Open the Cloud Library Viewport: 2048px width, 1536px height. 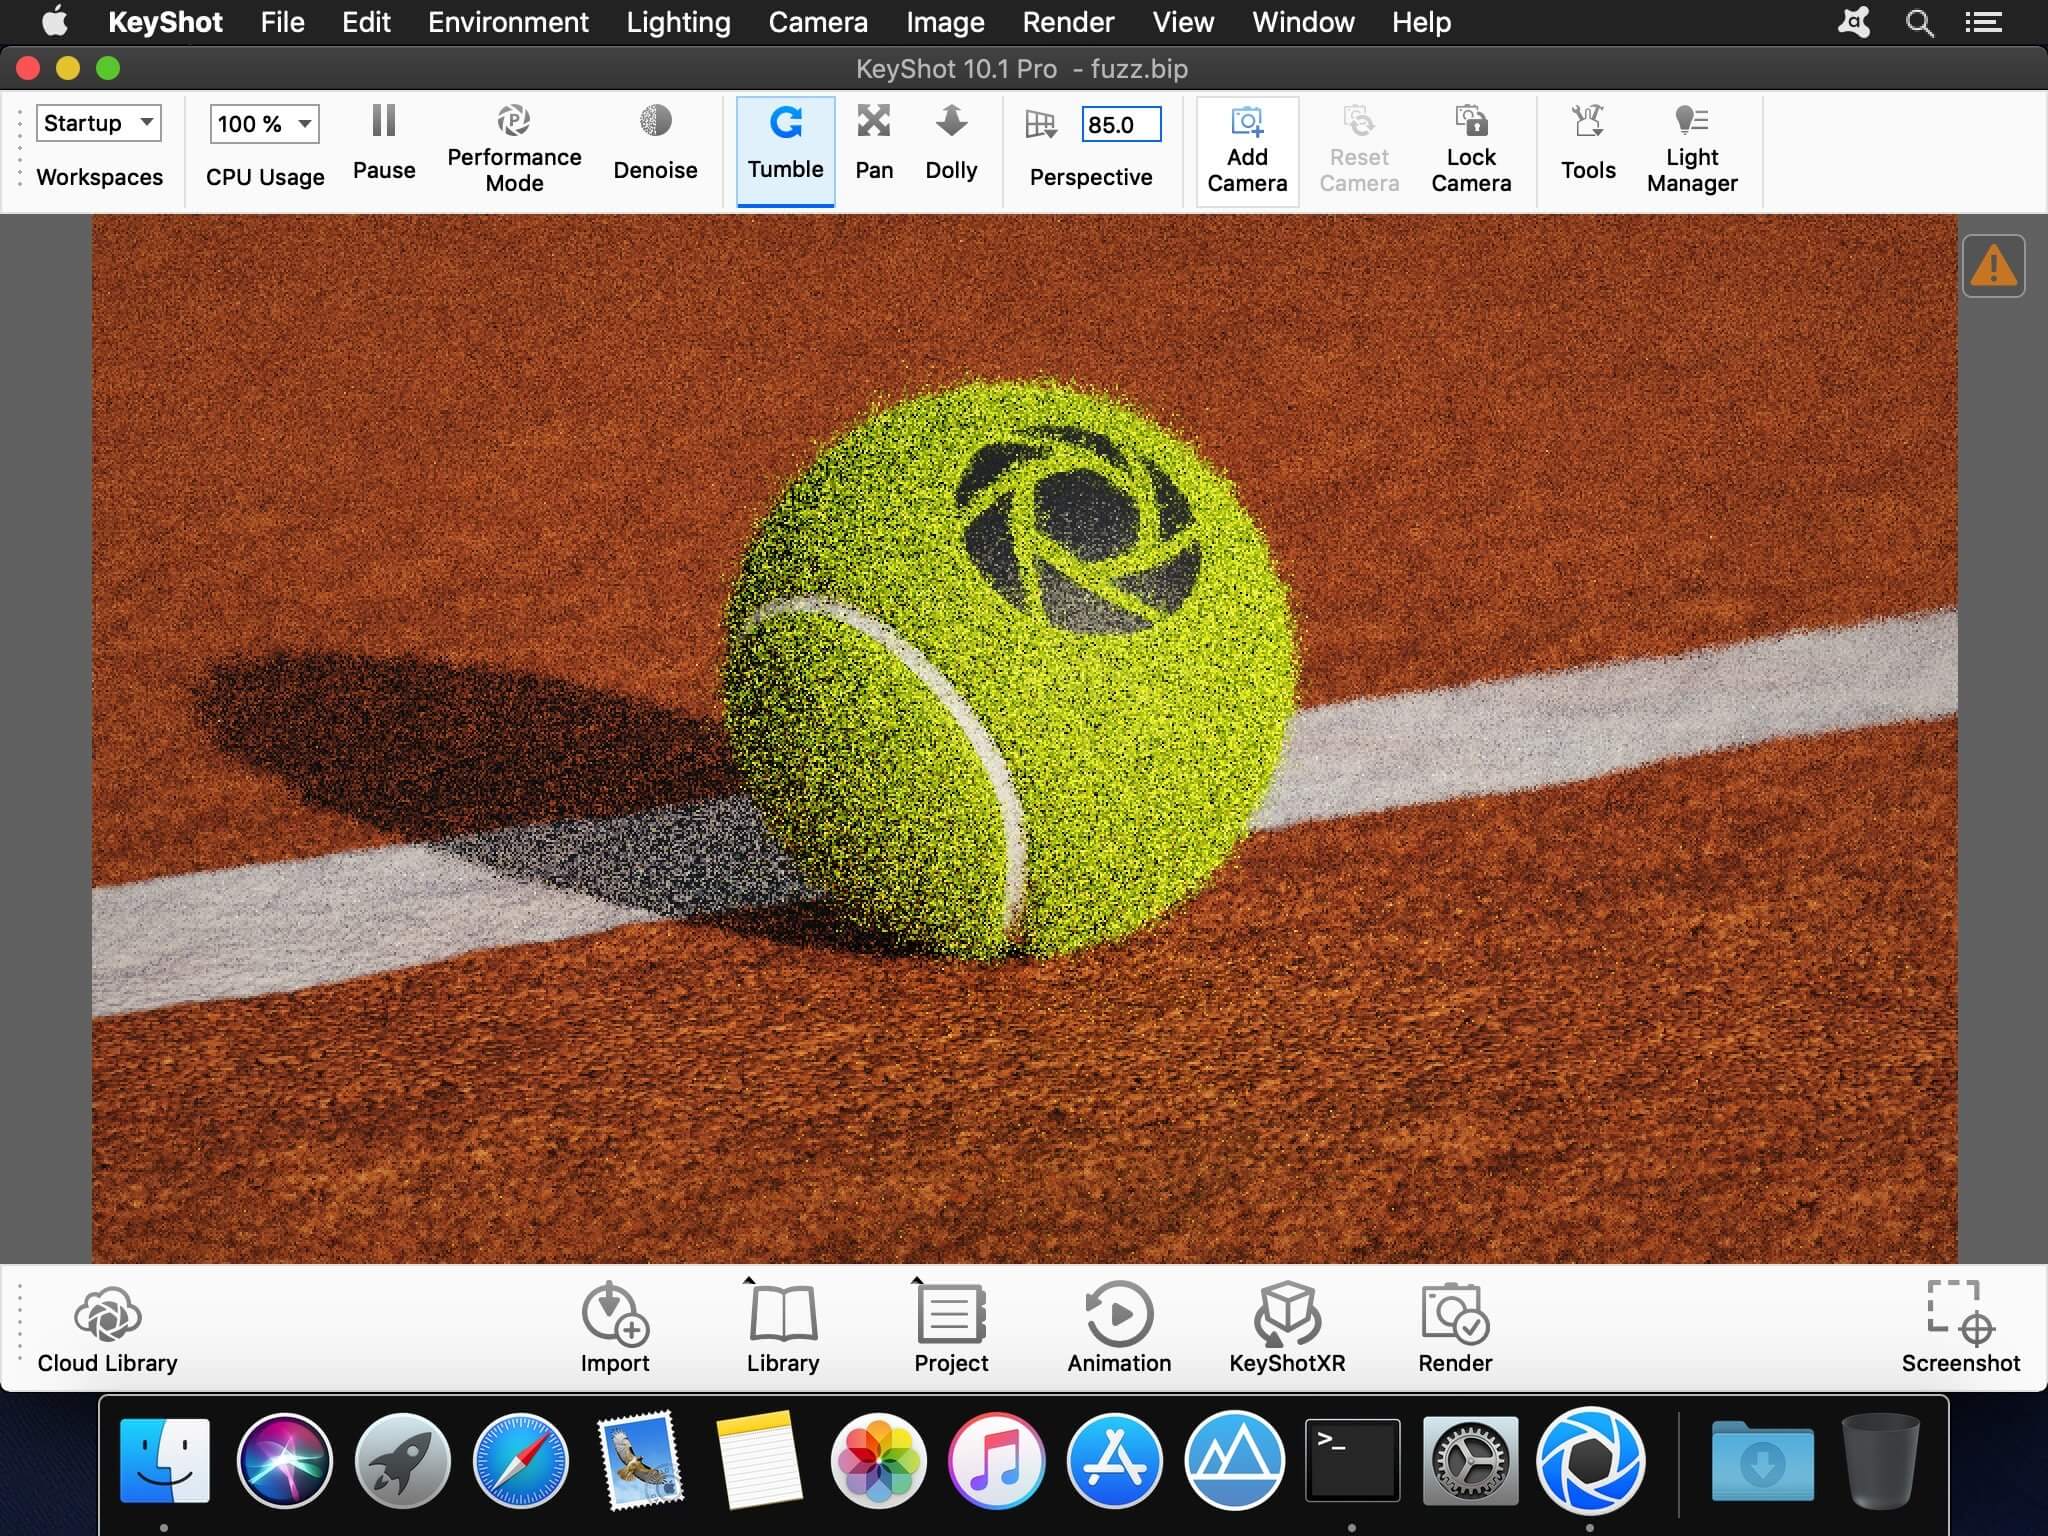coord(107,1329)
